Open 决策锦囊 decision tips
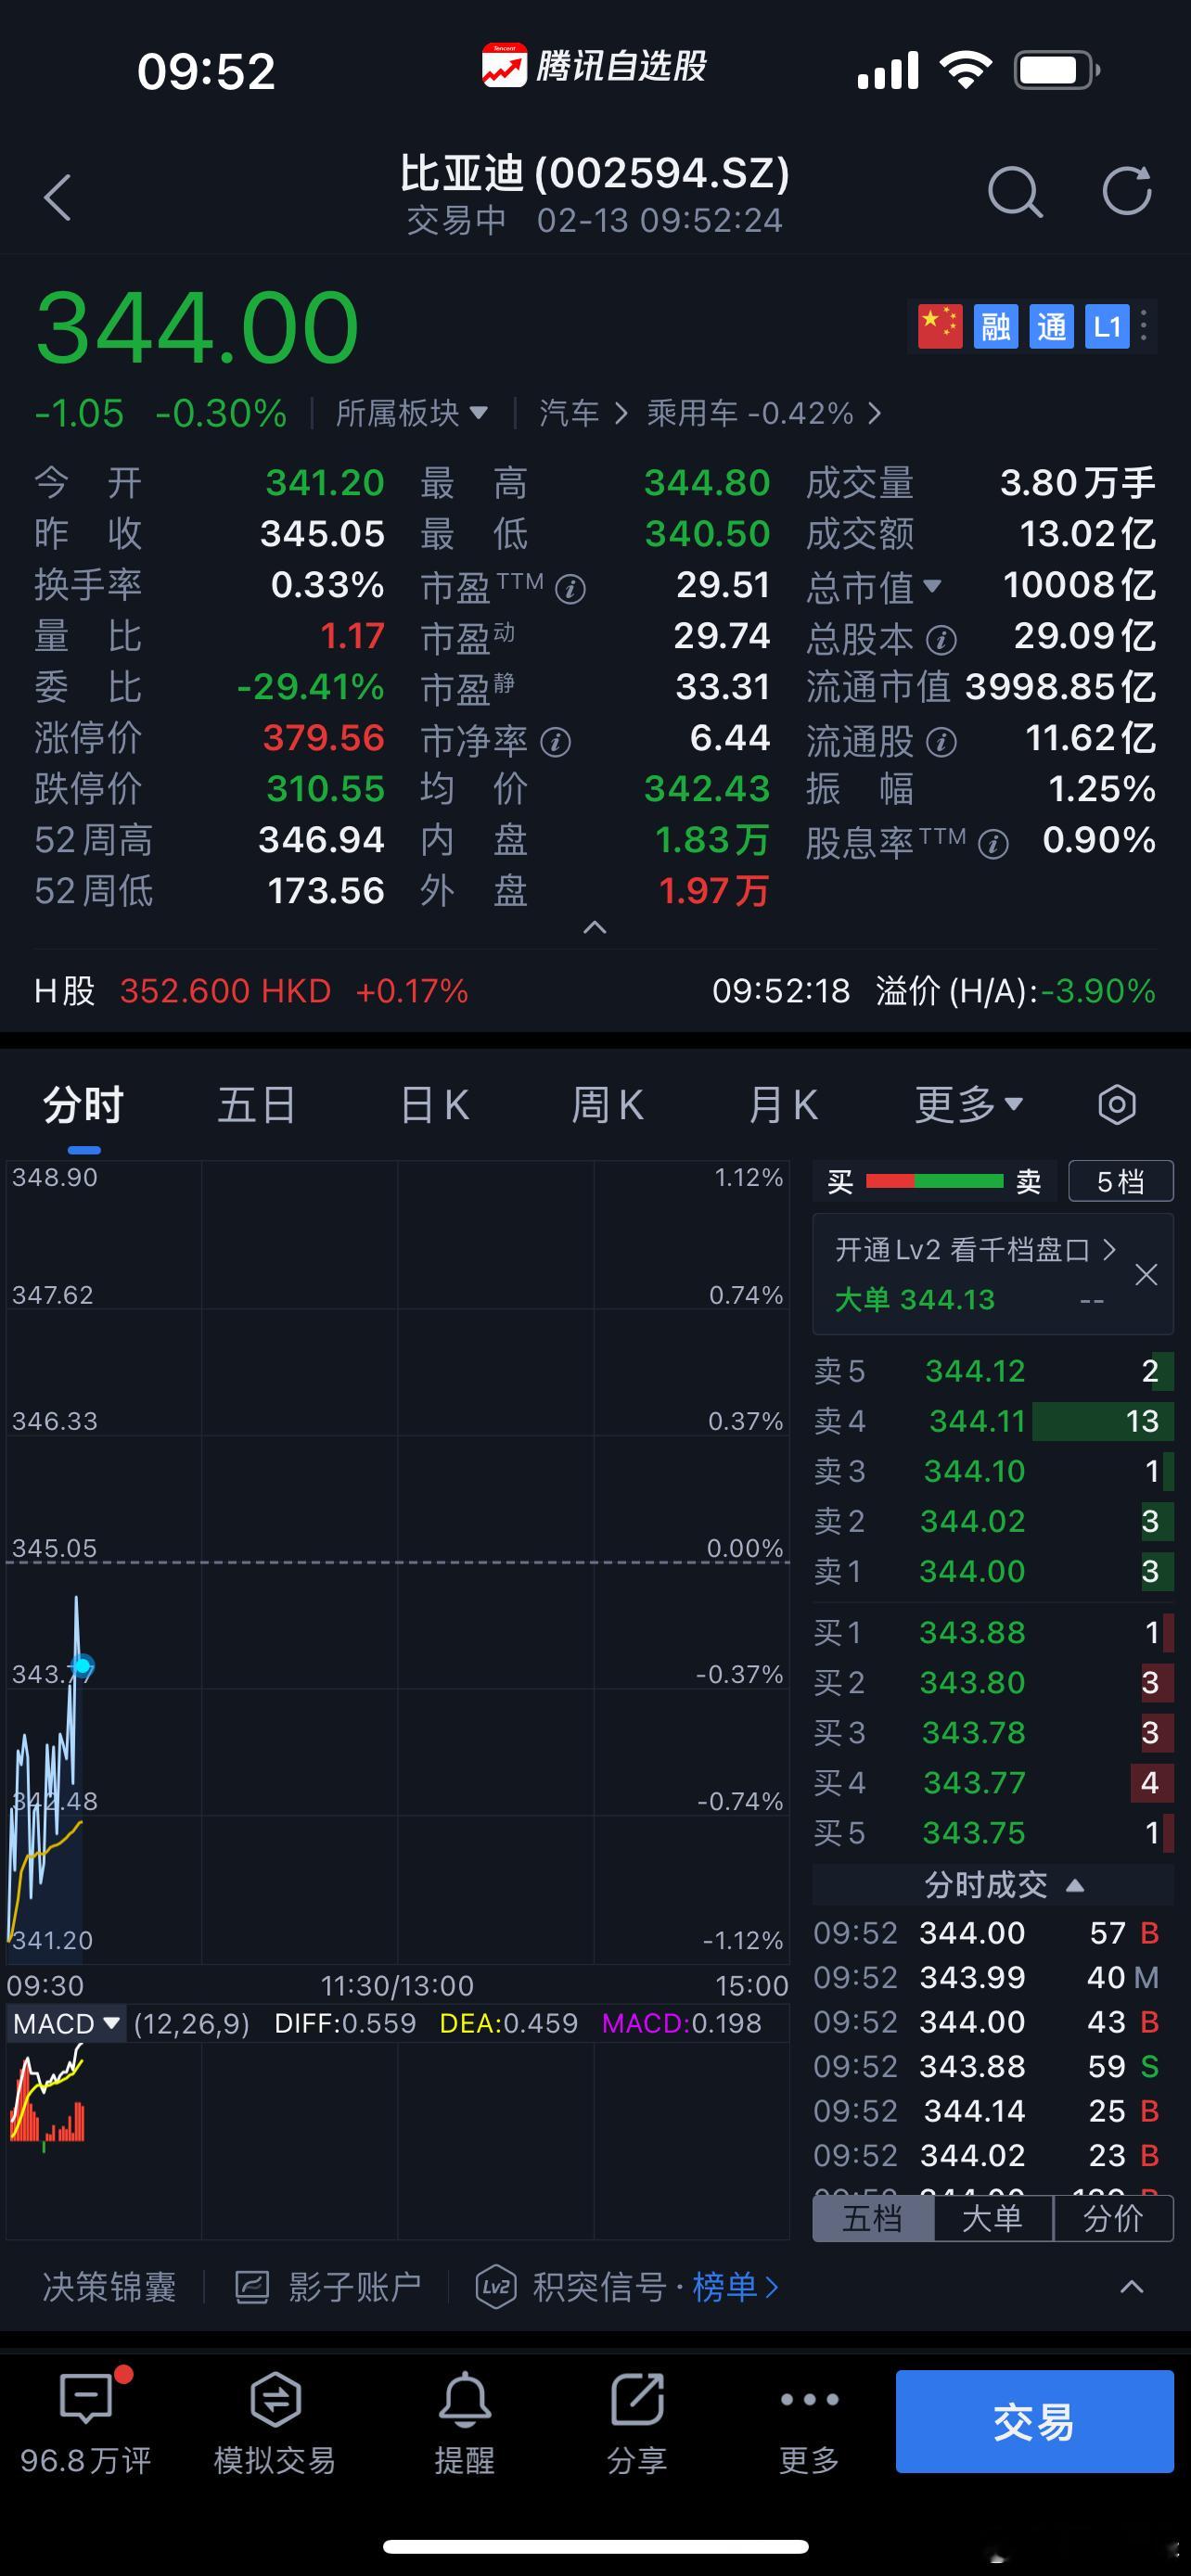1191x2576 pixels. [x=109, y=2286]
